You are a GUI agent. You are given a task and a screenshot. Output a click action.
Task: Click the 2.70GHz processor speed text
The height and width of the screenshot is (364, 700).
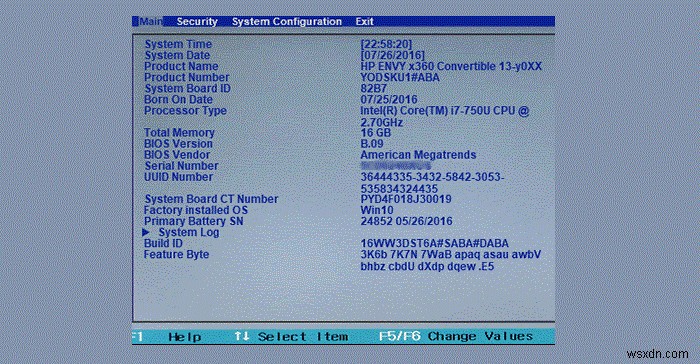(x=381, y=122)
